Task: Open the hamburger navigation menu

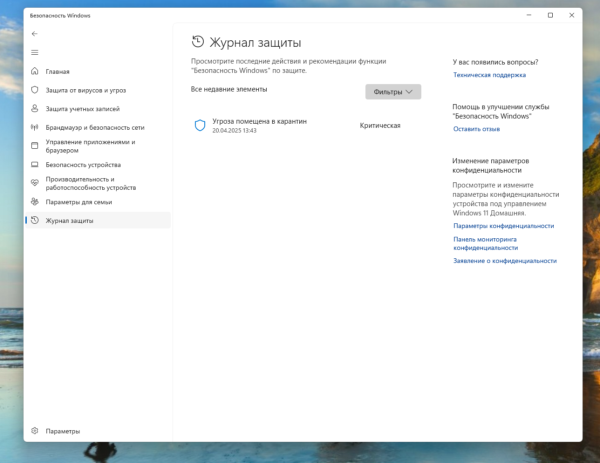Action: click(x=34, y=52)
